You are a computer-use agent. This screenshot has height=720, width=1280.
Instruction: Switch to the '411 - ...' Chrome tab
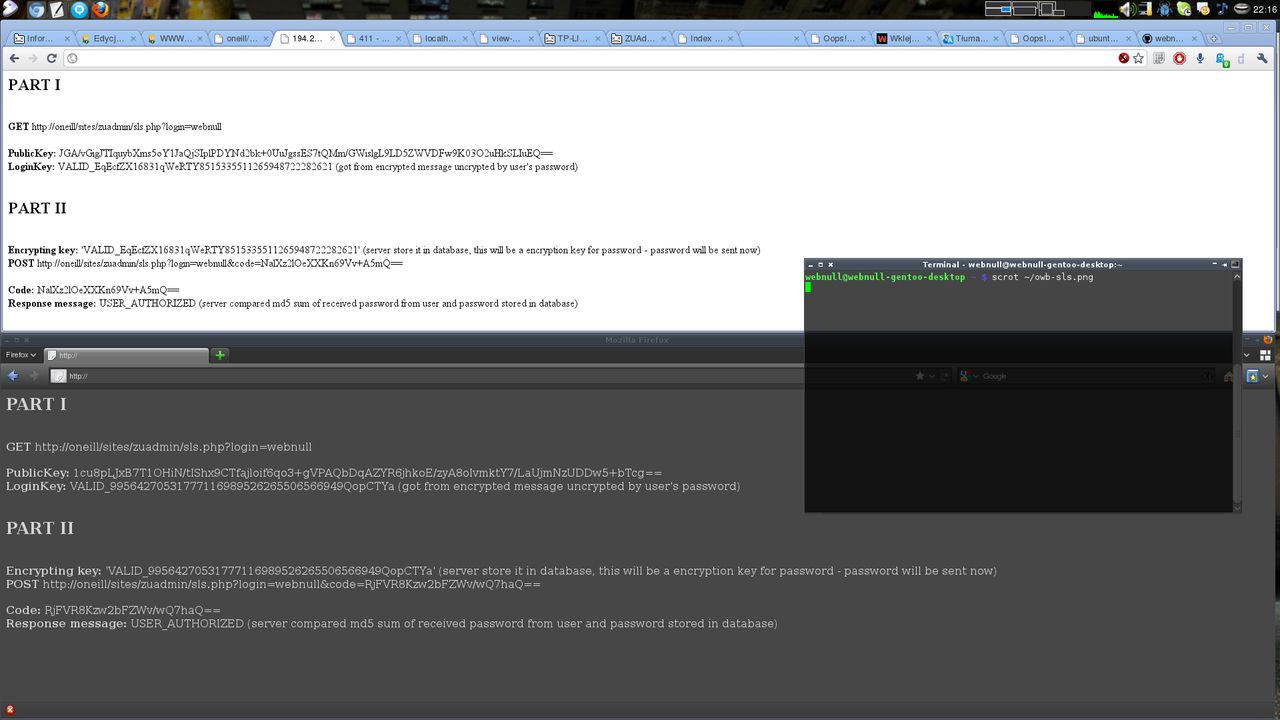374,38
